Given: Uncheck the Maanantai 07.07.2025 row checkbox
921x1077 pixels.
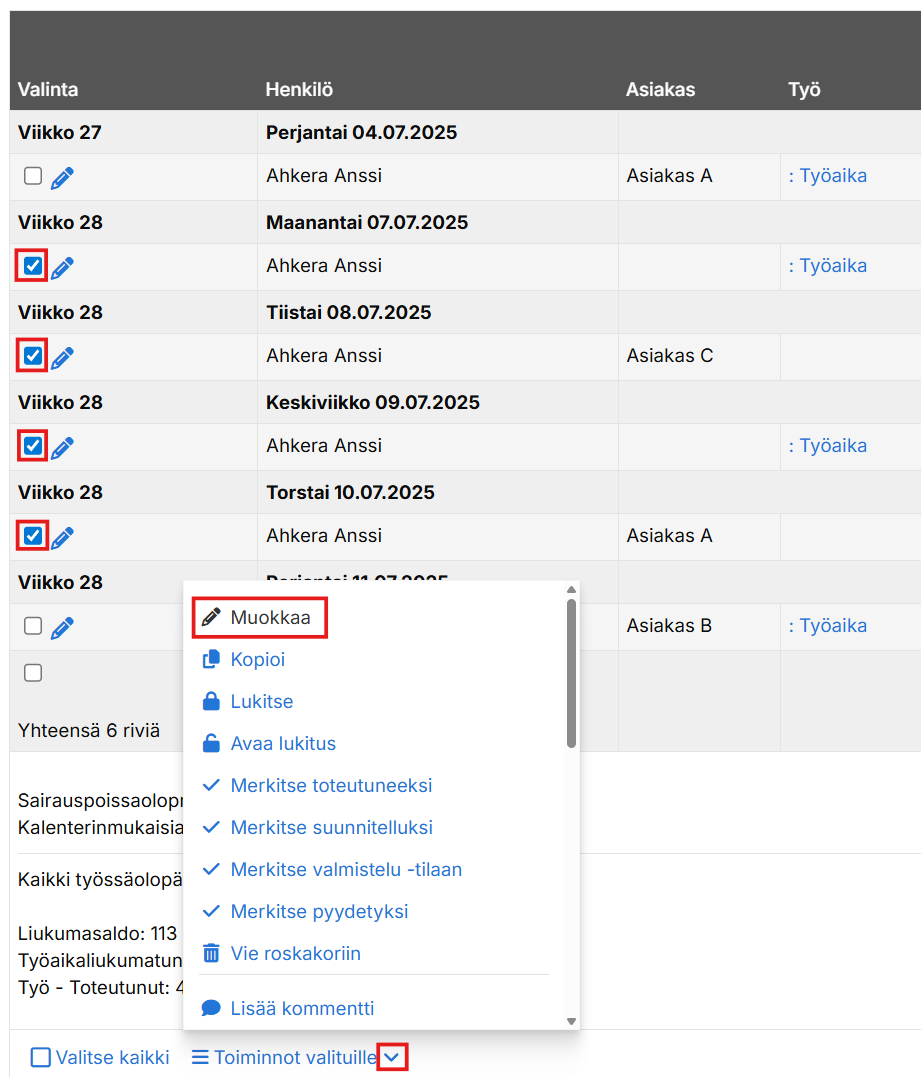Looking at the screenshot, I should tap(33, 266).
